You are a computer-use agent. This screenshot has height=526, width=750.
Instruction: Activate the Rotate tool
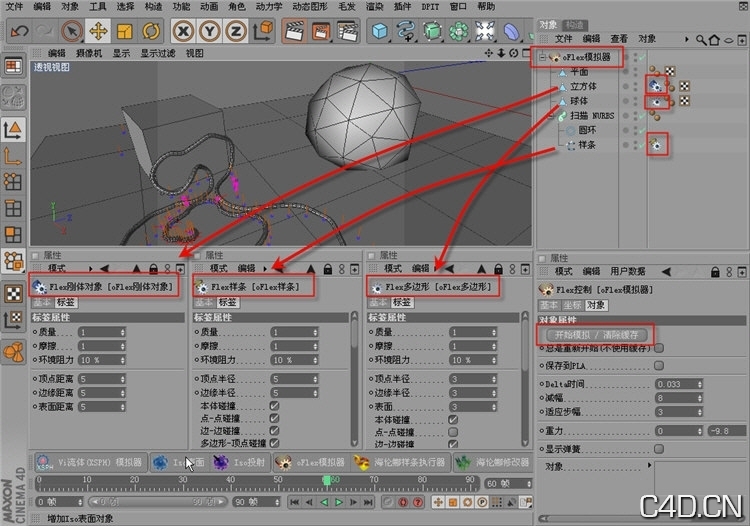click(151, 31)
